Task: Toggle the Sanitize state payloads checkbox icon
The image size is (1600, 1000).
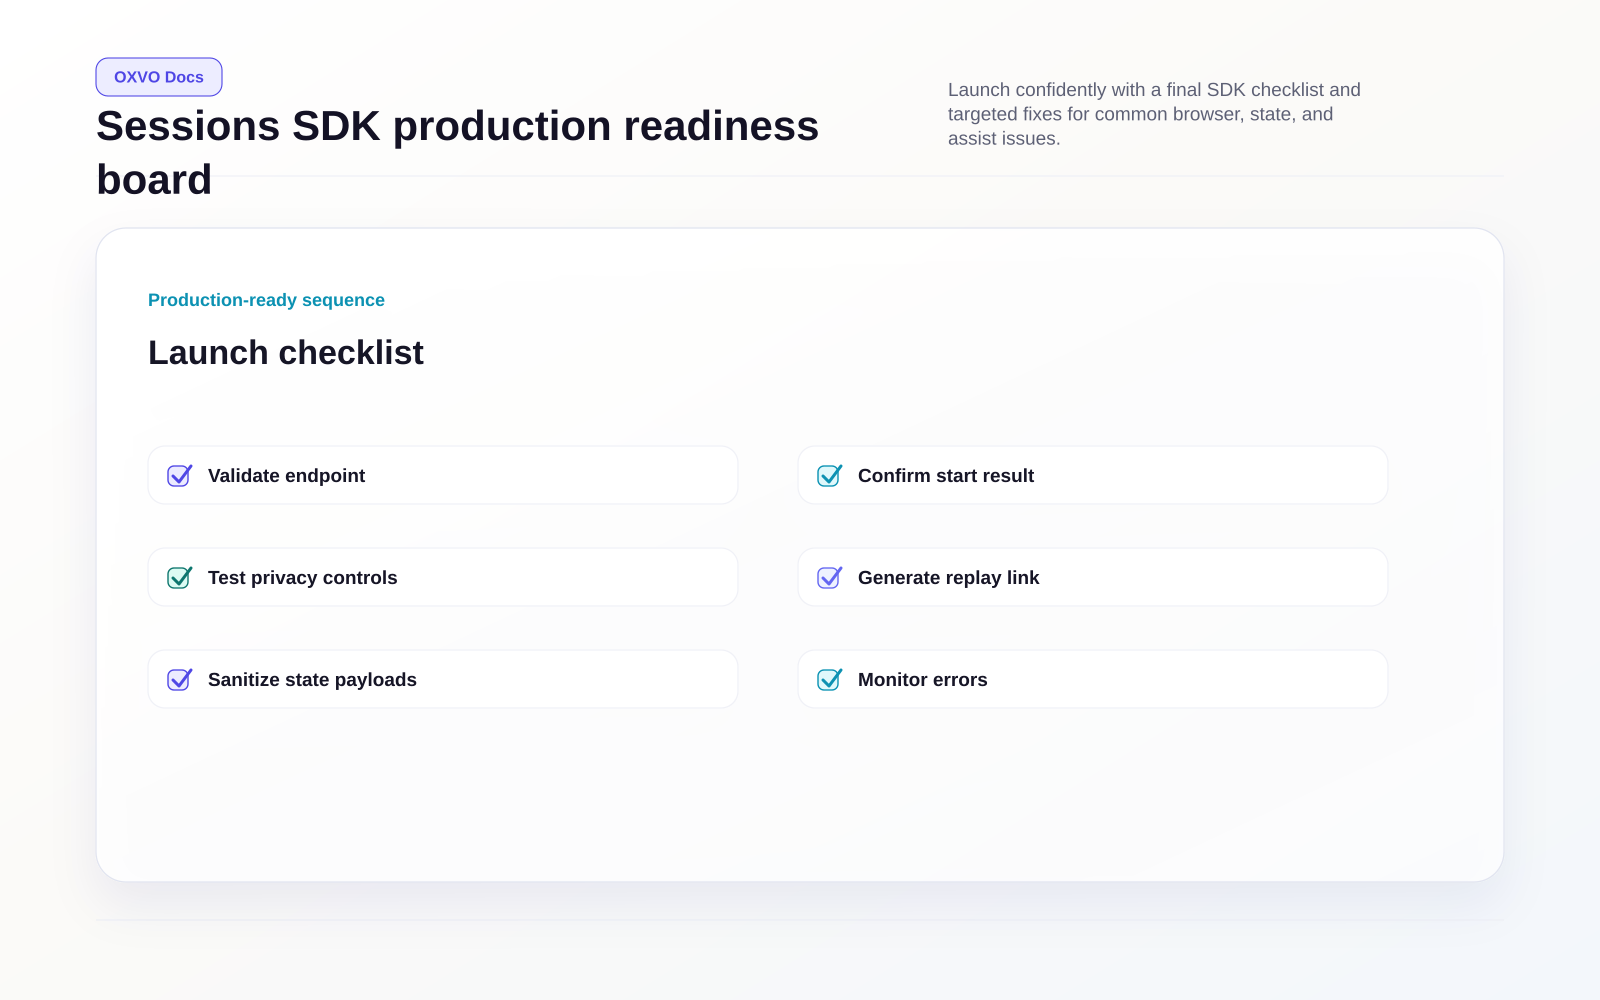Action: coord(180,680)
